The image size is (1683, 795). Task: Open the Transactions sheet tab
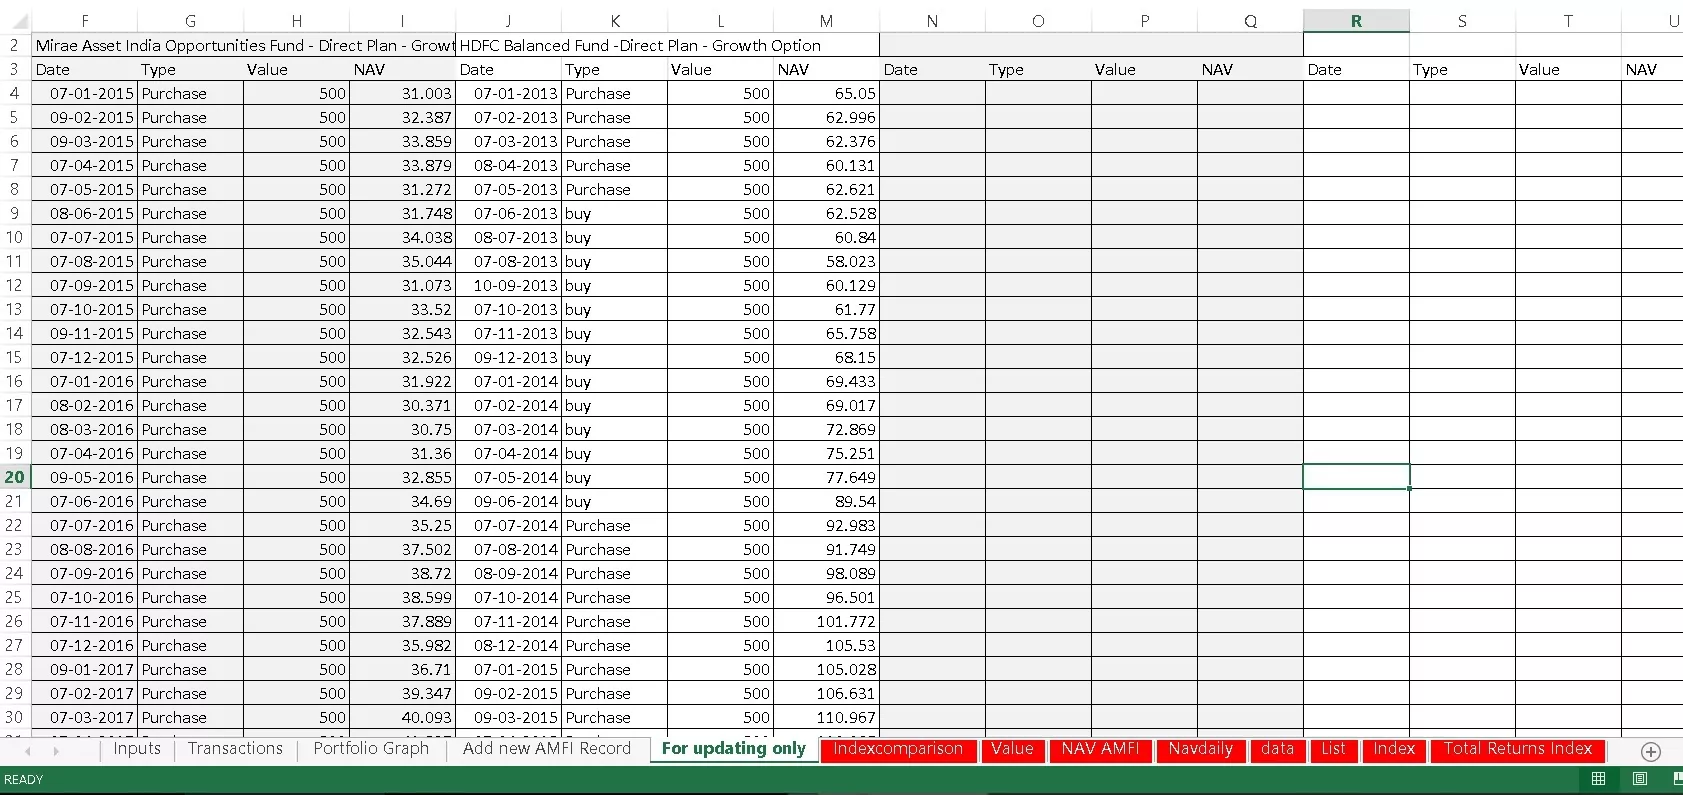tap(235, 749)
